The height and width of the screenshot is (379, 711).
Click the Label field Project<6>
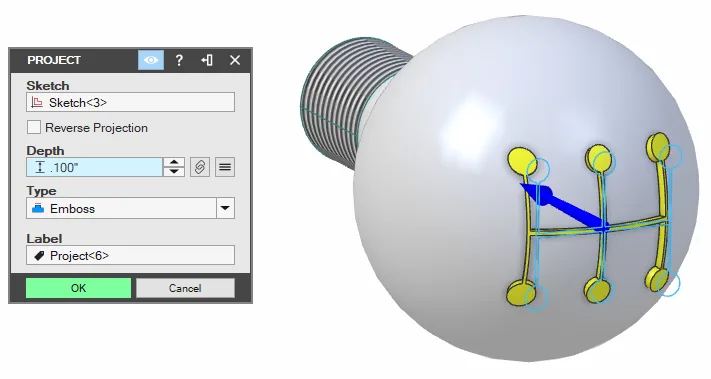click(131, 256)
